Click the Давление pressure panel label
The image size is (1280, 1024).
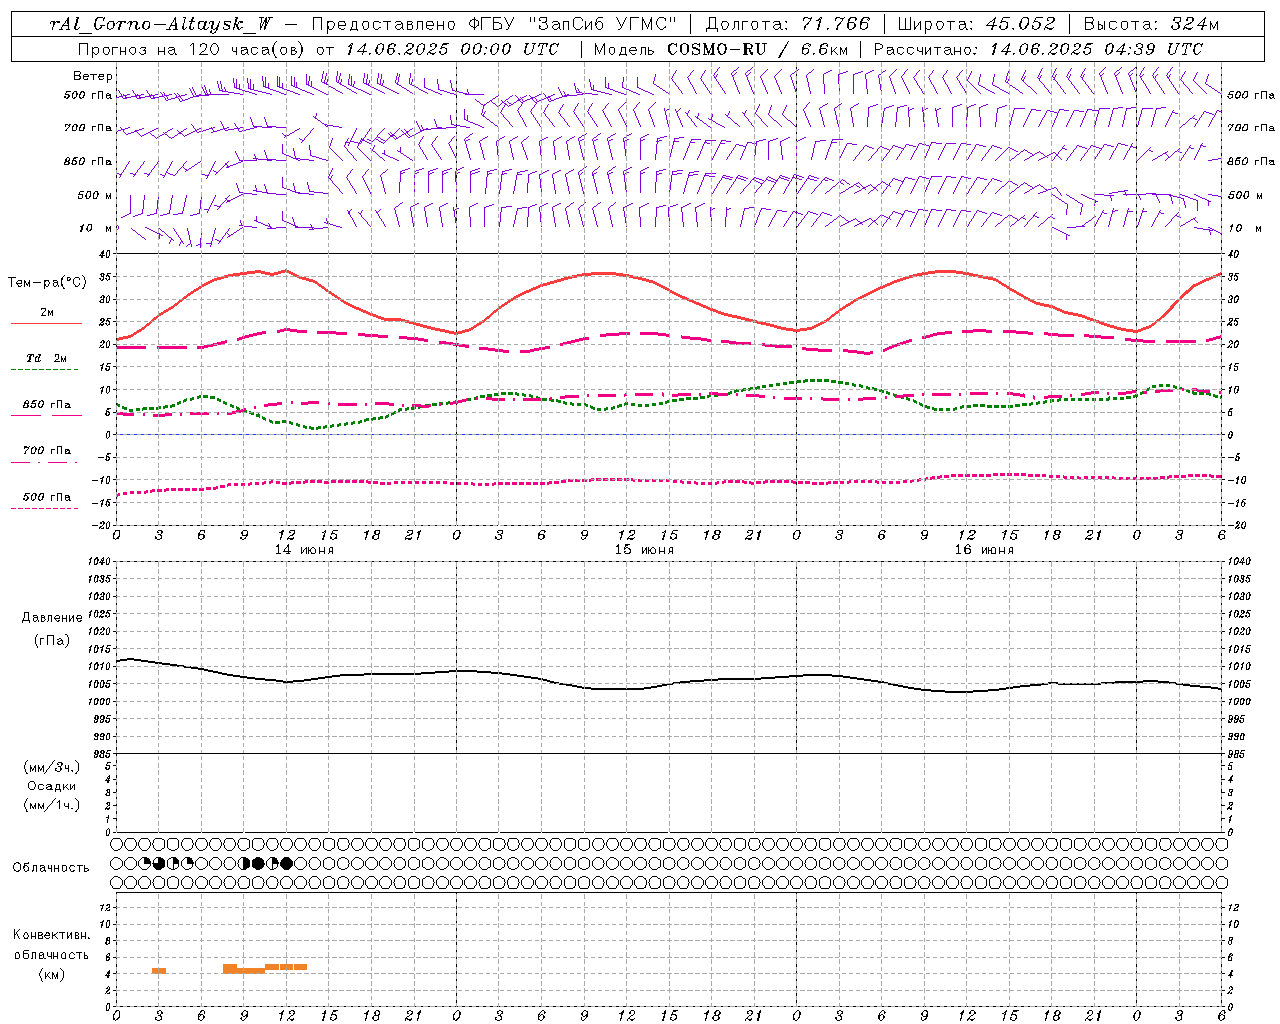click(52, 618)
